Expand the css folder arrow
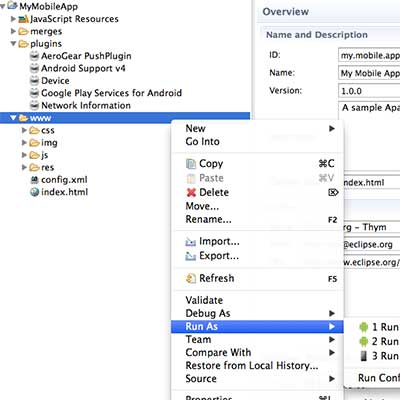This screenshot has height=400, width=400. tap(24, 130)
